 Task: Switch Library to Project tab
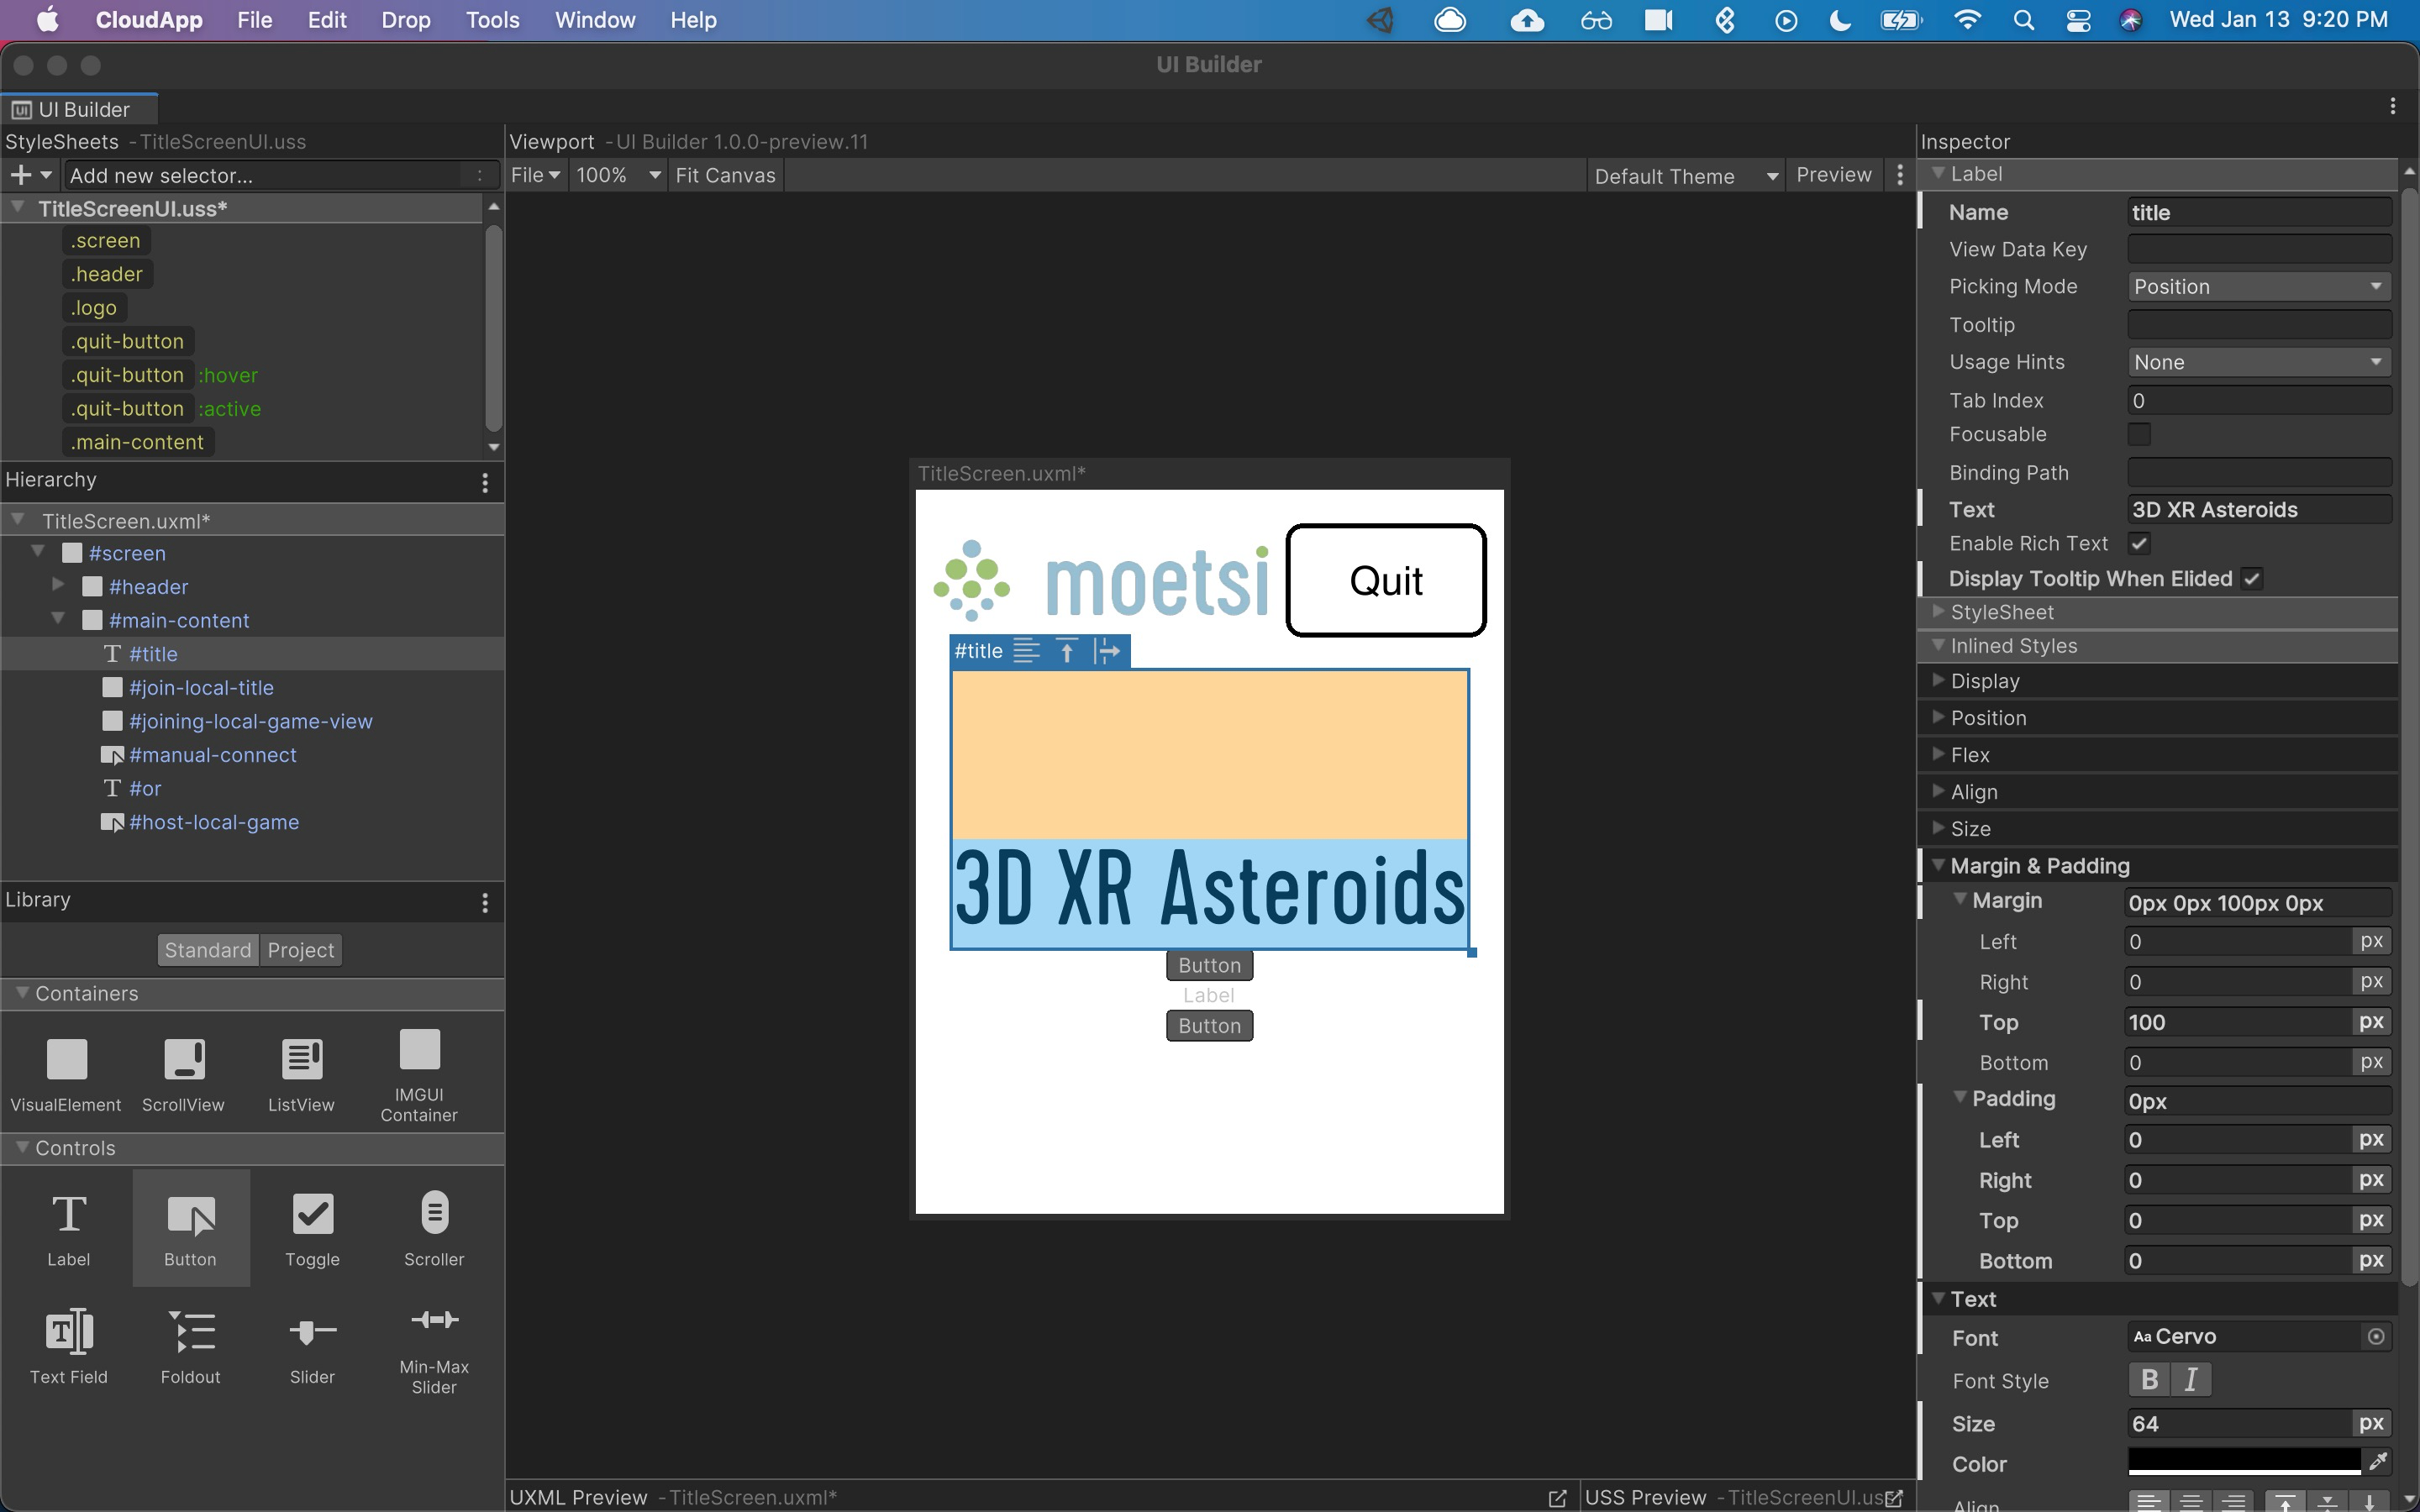tap(300, 950)
